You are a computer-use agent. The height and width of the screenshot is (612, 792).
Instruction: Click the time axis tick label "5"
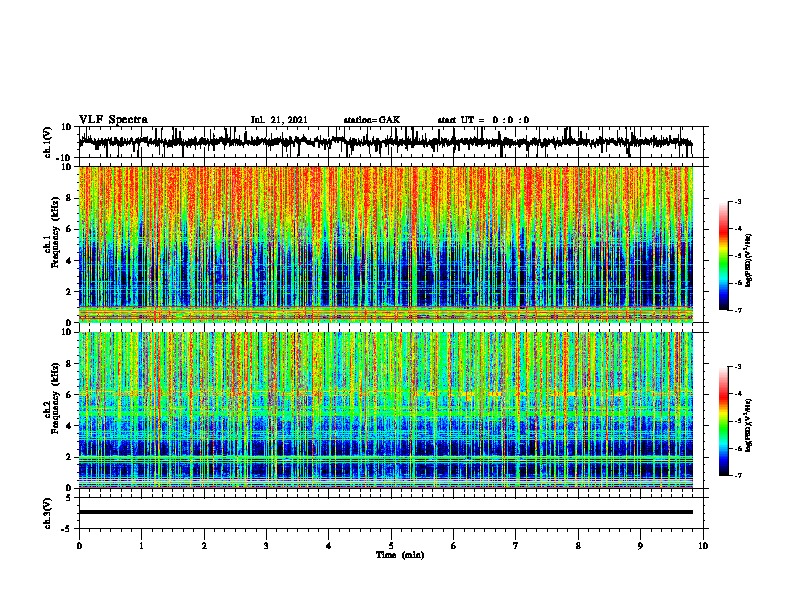391,546
